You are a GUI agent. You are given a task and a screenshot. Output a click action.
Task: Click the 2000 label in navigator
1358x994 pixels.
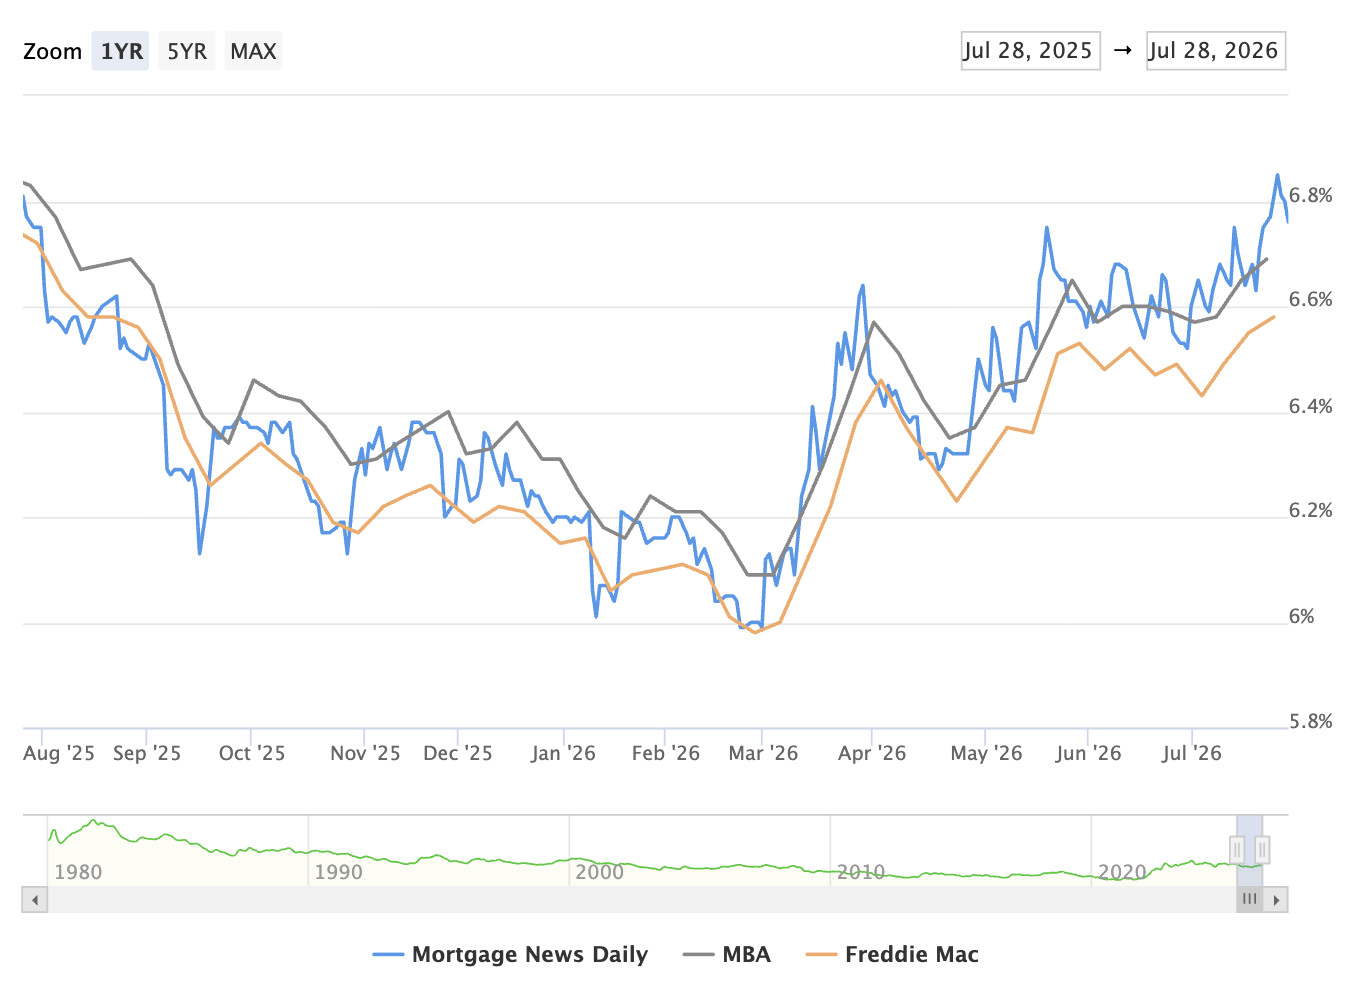coord(599,872)
